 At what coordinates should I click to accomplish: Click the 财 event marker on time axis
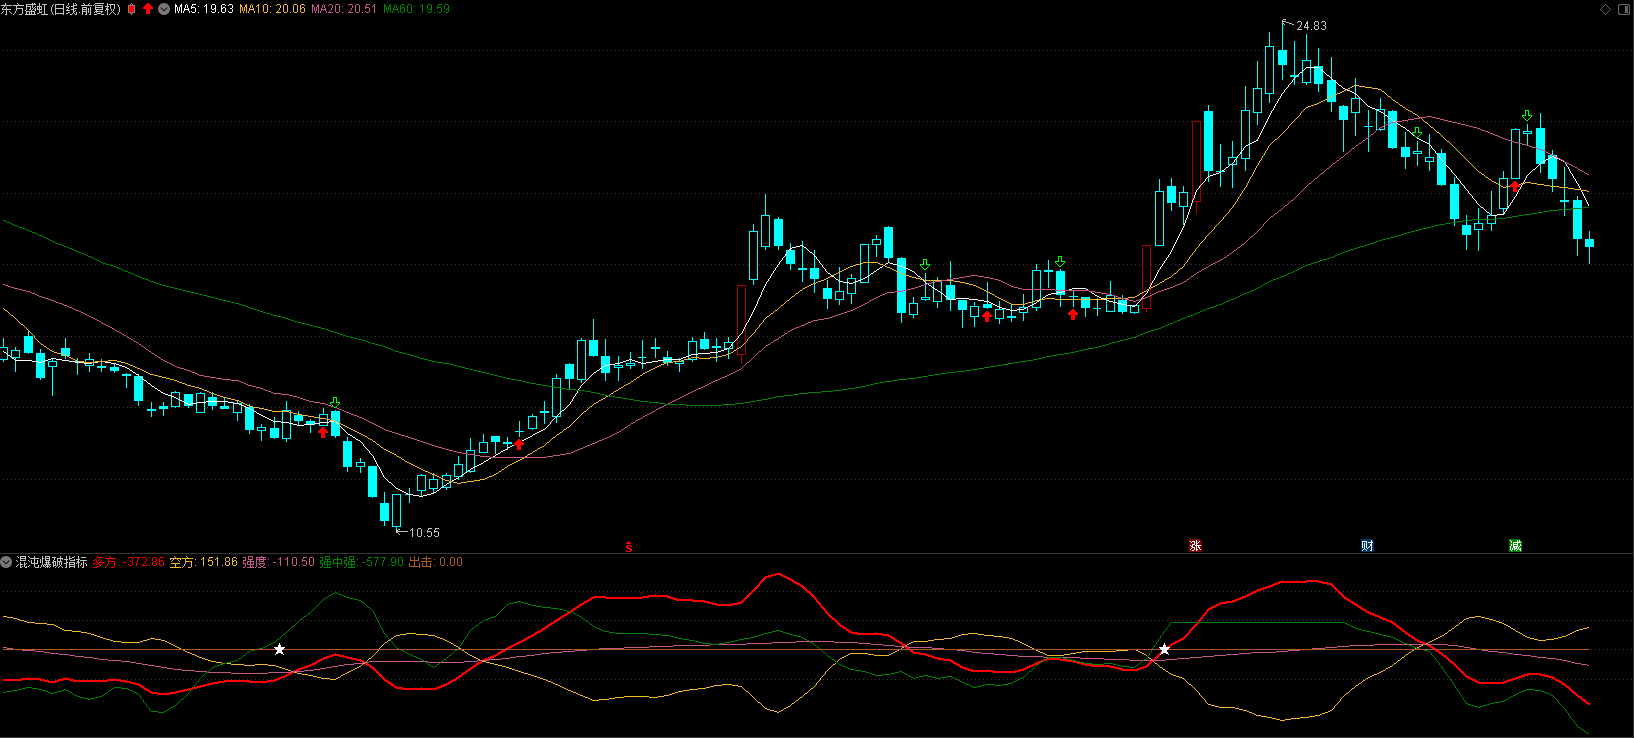pos(1367,546)
